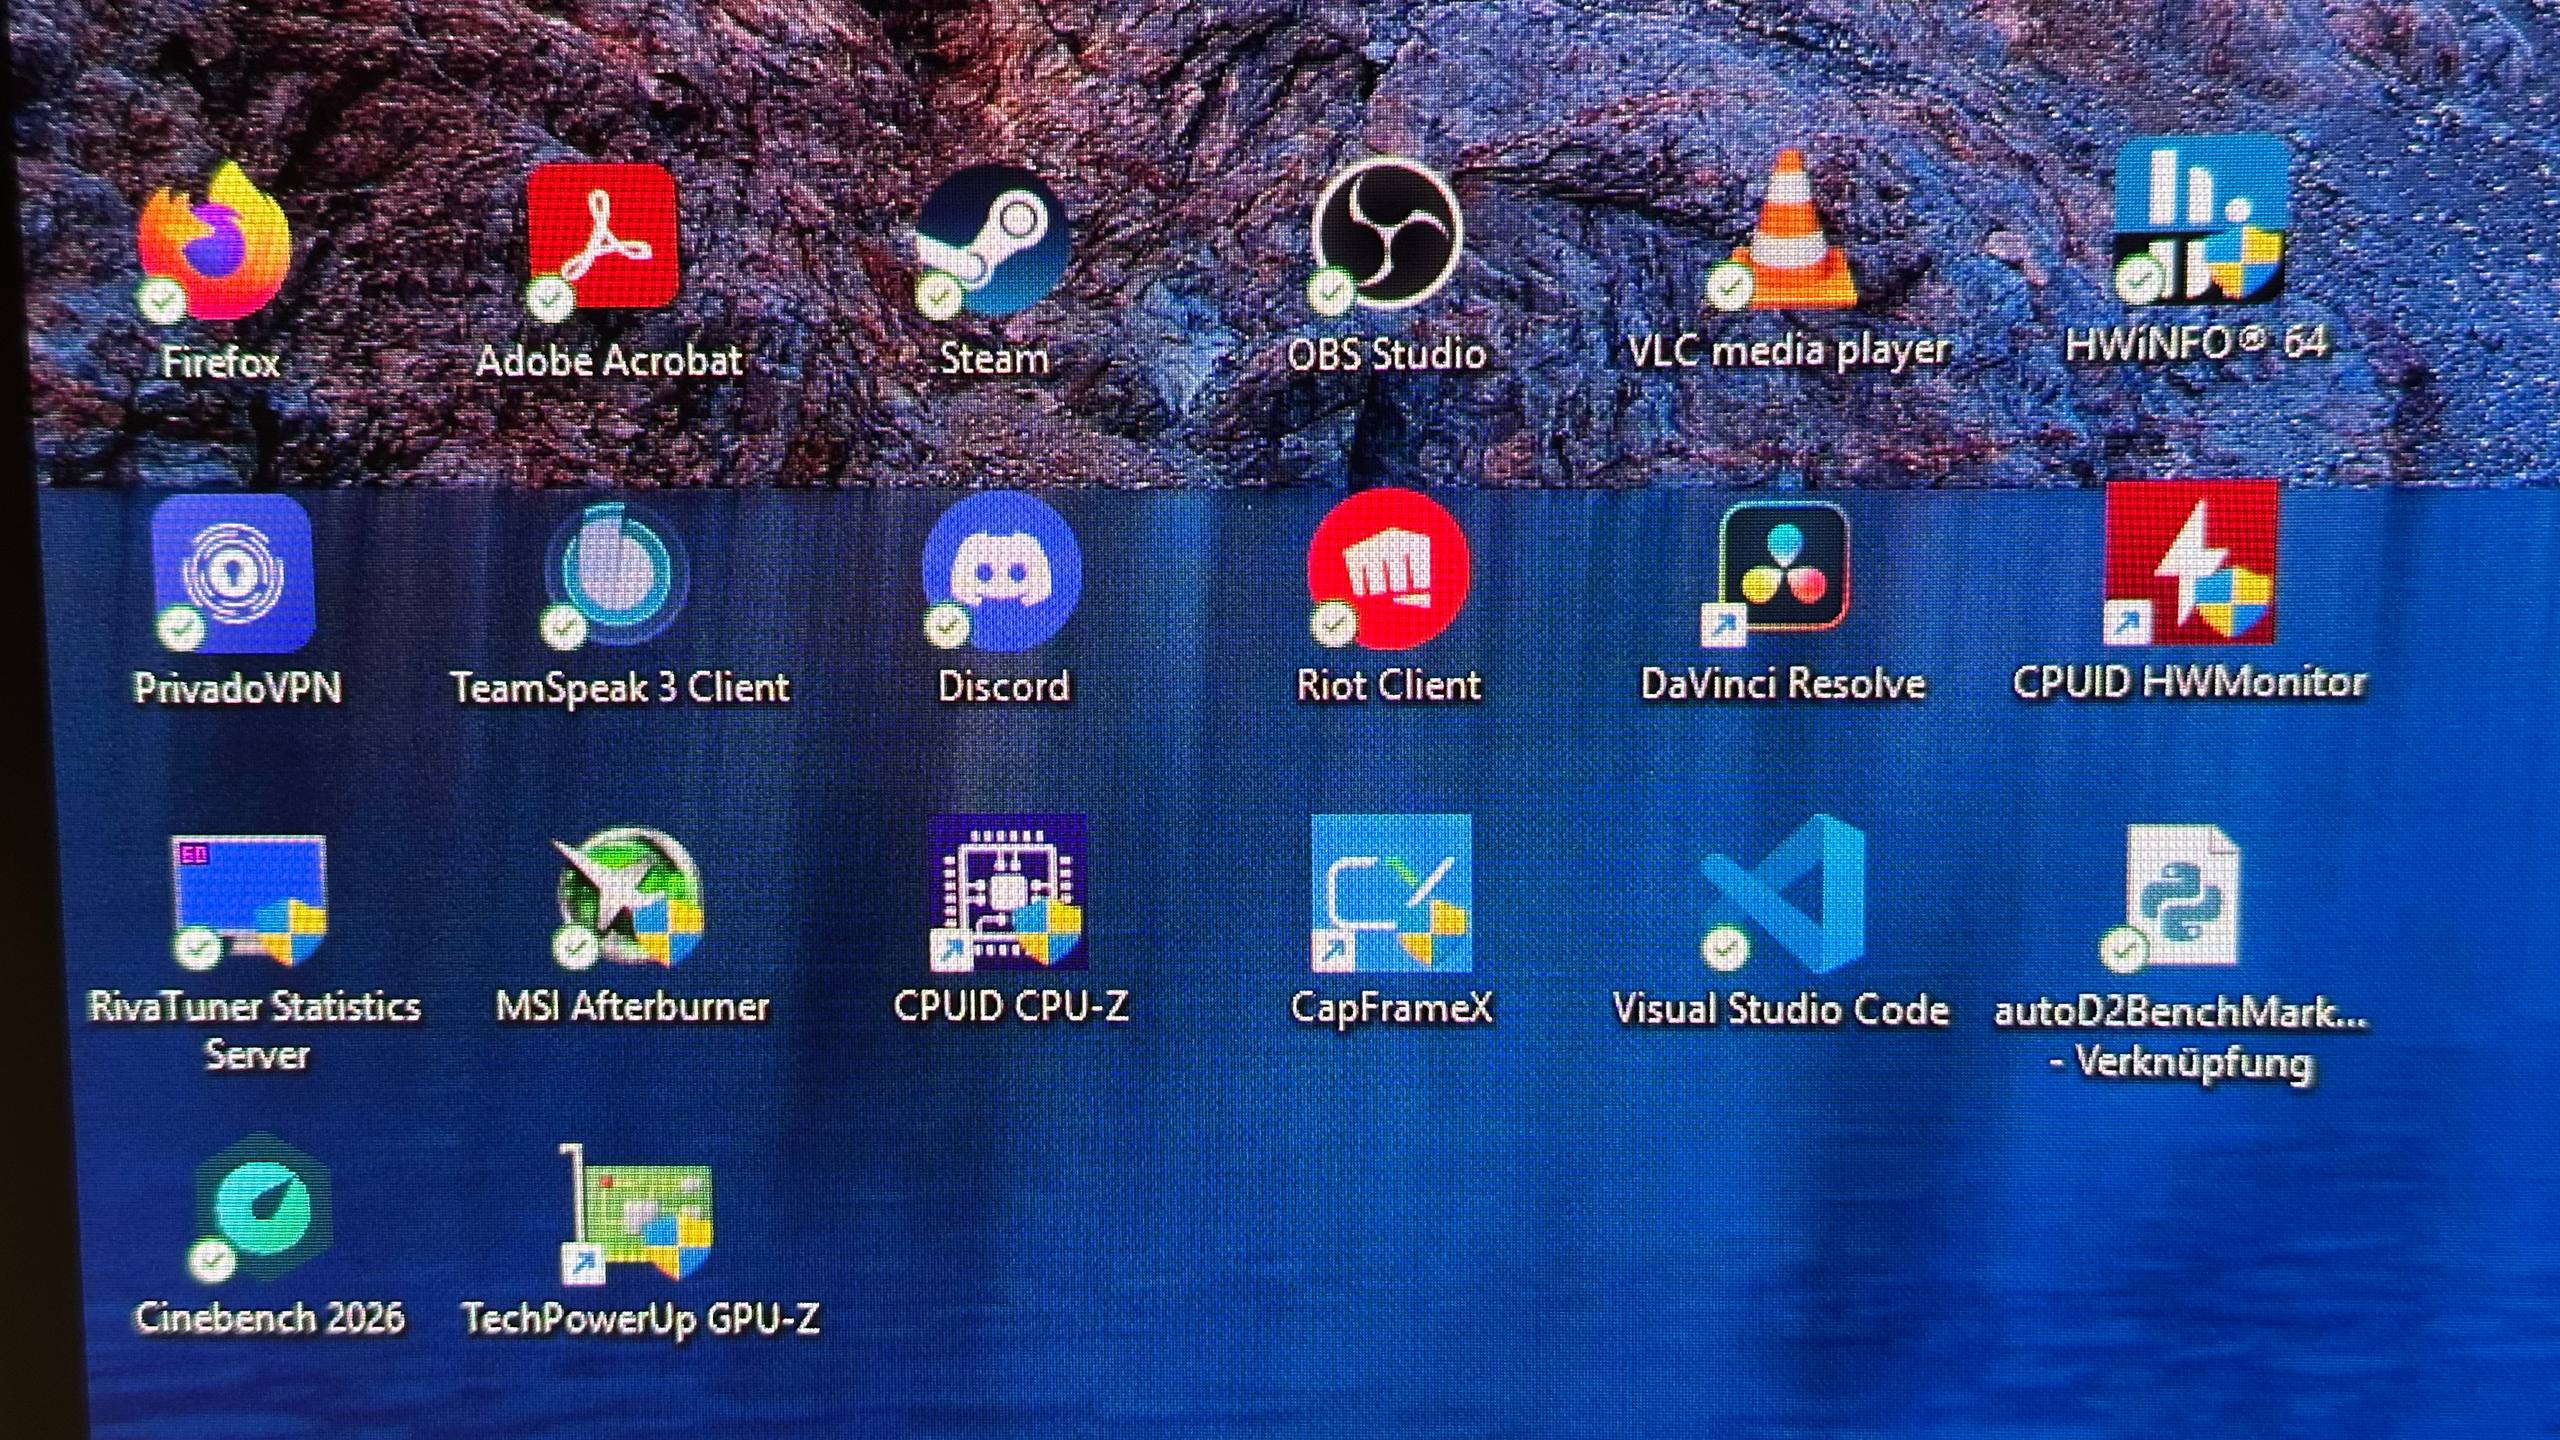Click the HWiNFO 64 icon
2560x1440 pixels.
(x=2198, y=222)
